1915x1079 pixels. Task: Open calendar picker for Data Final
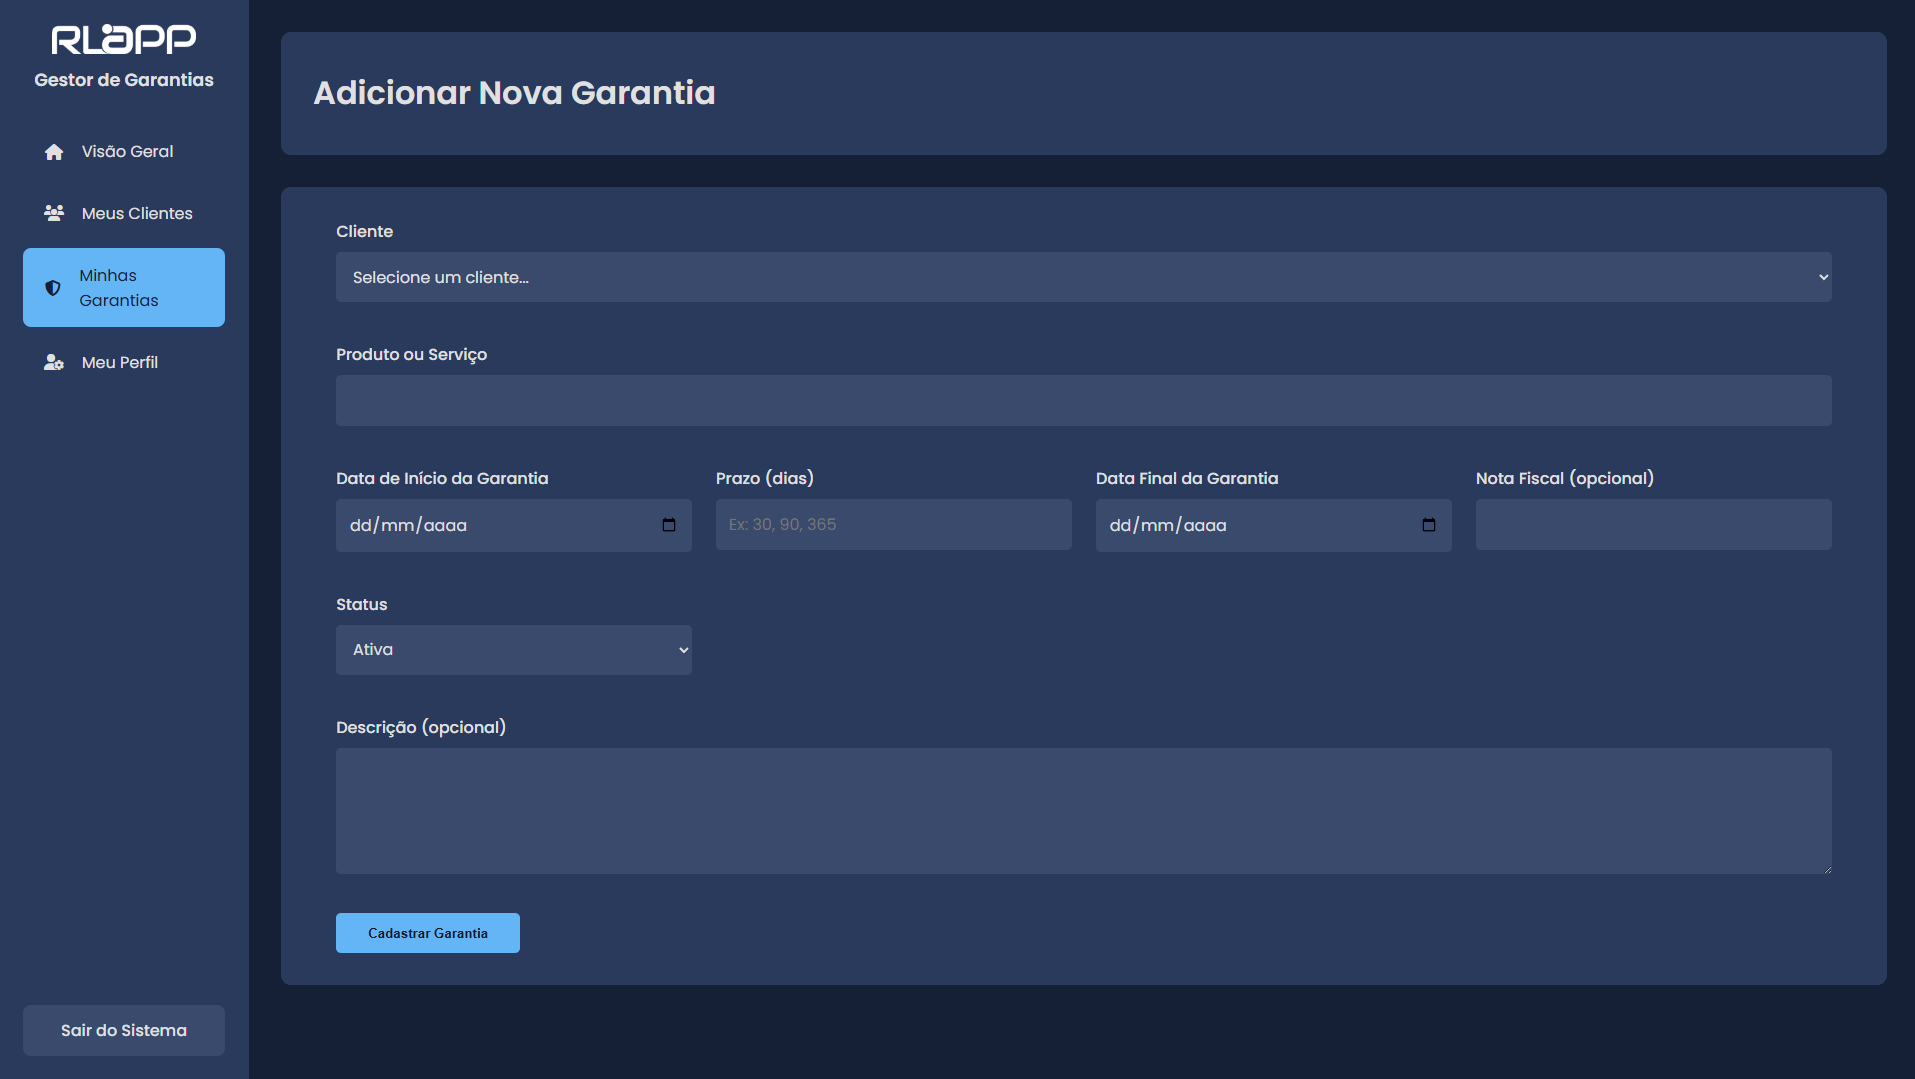(x=1429, y=525)
